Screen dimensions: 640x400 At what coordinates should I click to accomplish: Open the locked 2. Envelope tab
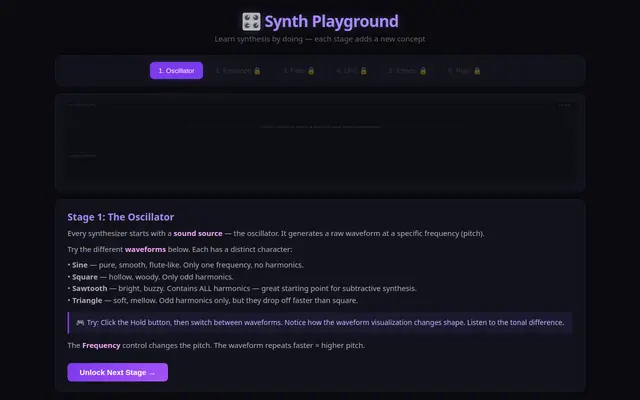[x=238, y=71]
